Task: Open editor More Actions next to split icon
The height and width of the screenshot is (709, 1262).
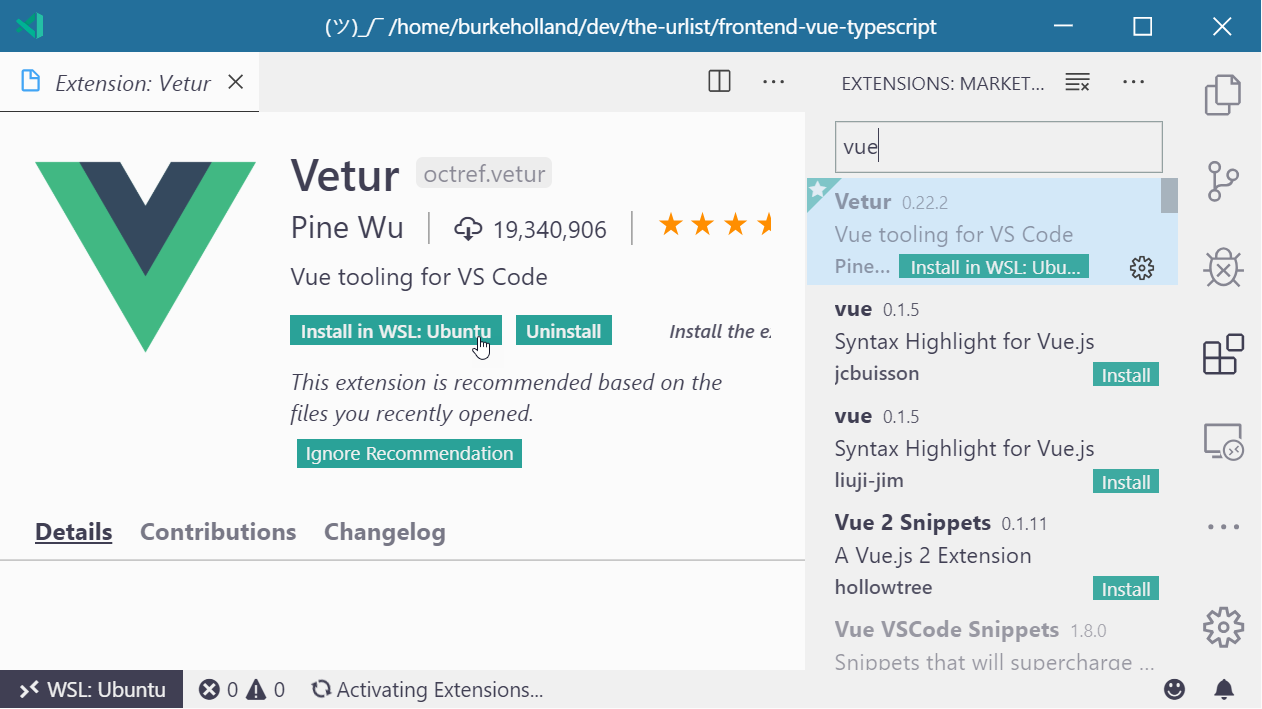Action: pos(773,82)
